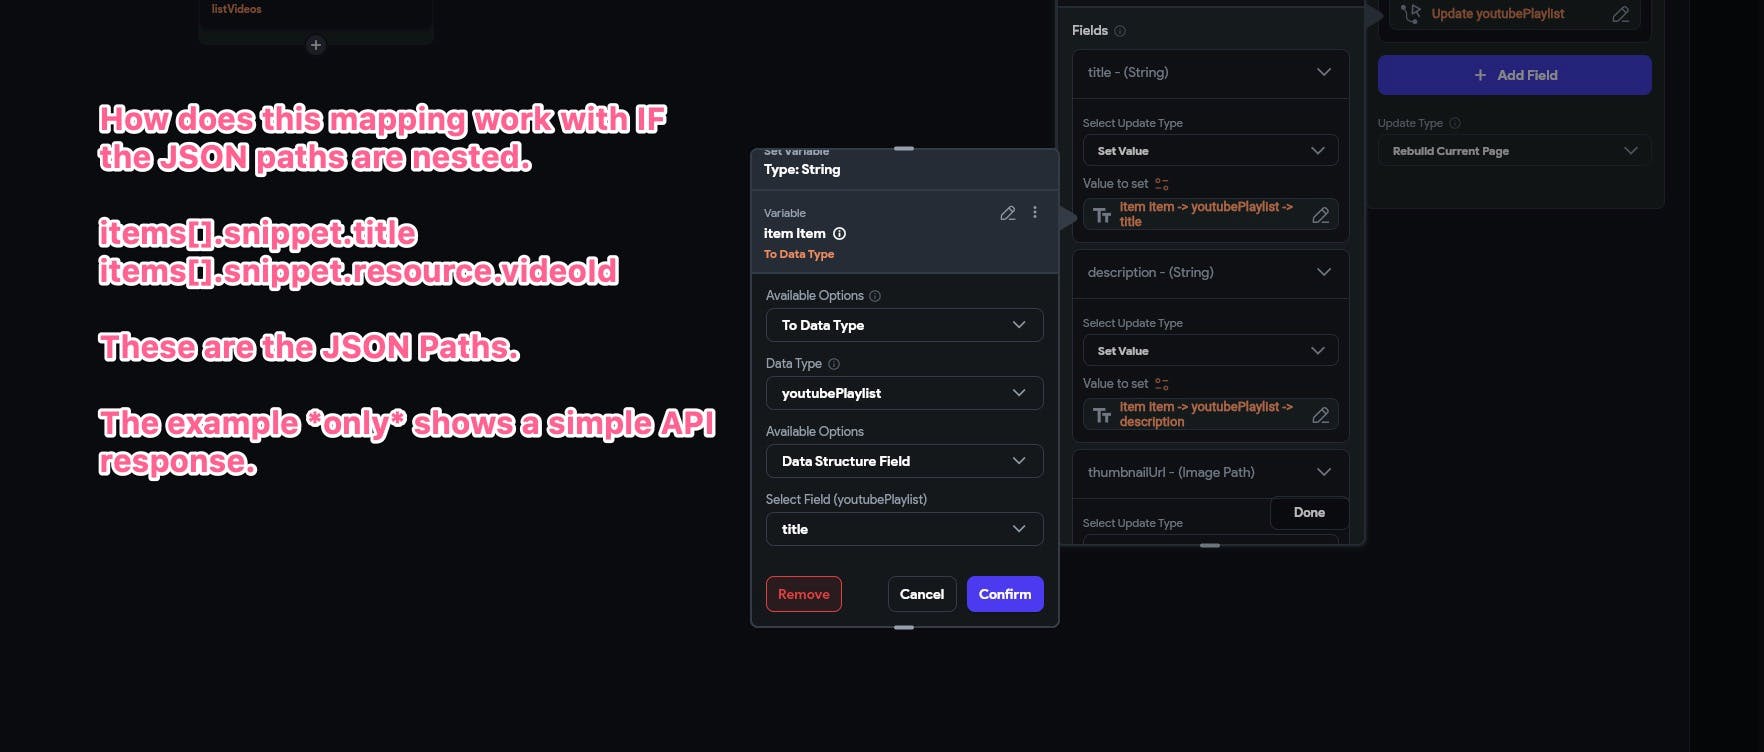Screen dimensions: 1764x752
Task: Click Data Type info icon
Action: point(834,364)
